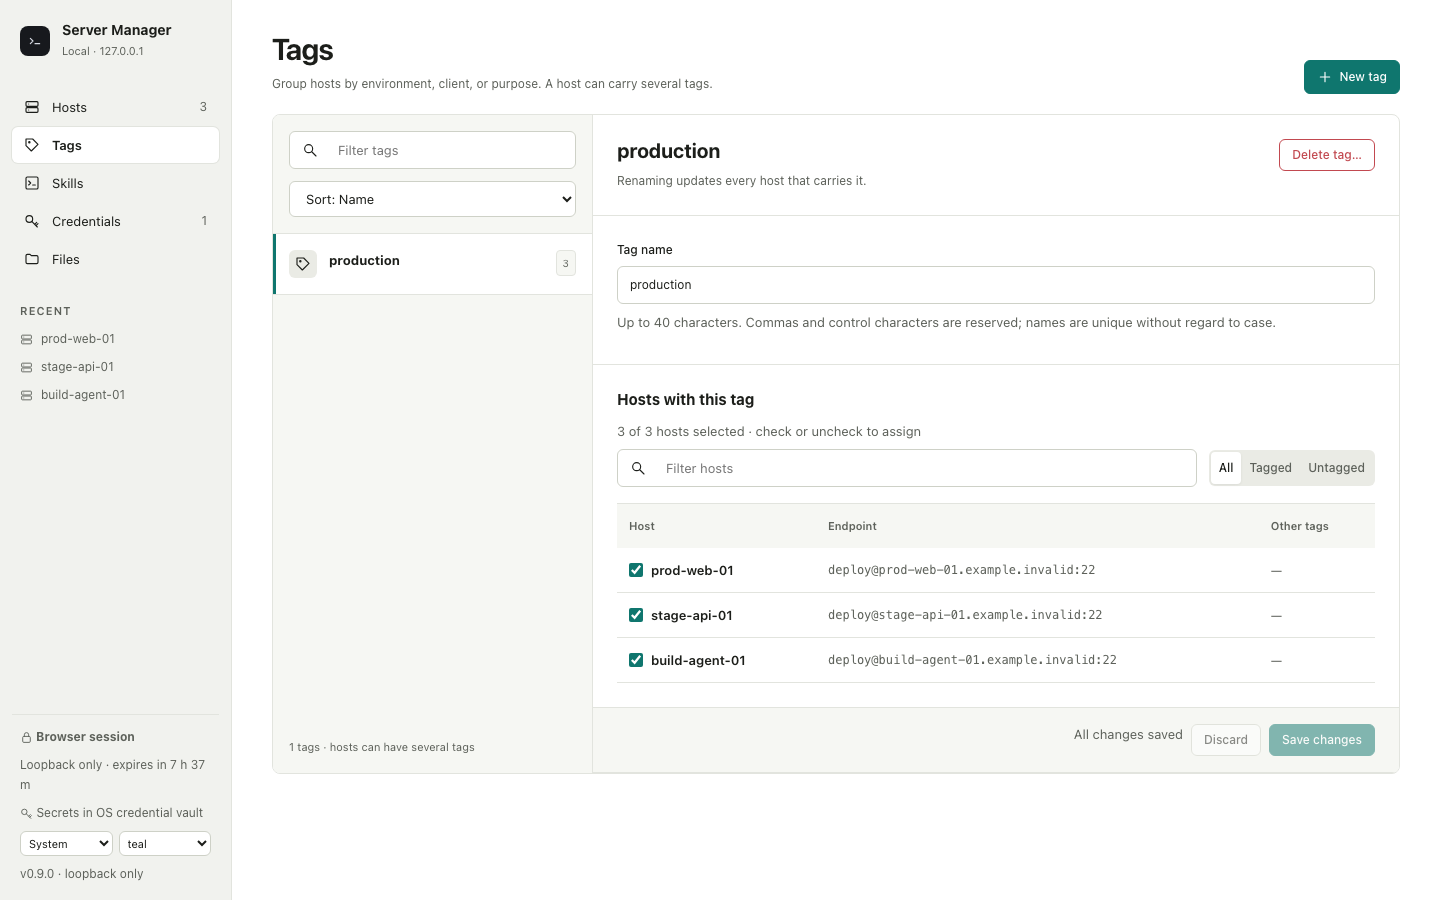Viewport: 1440px width, 900px height.
Task: Open the Files section
Action: [x=115, y=259]
